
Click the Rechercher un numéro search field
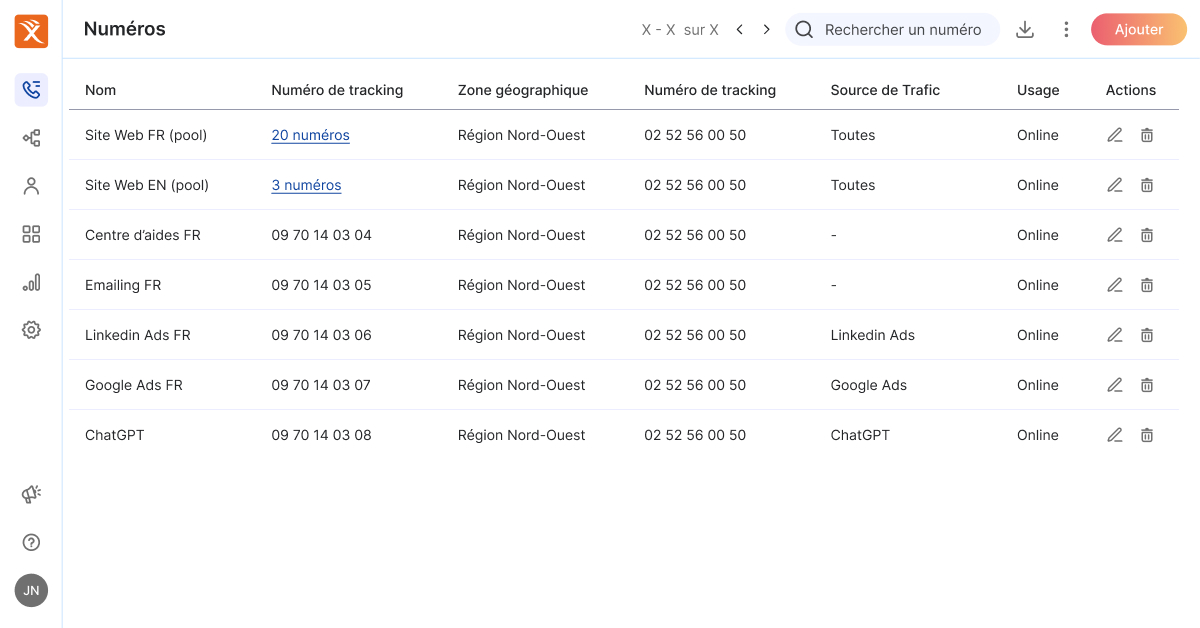tap(902, 30)
